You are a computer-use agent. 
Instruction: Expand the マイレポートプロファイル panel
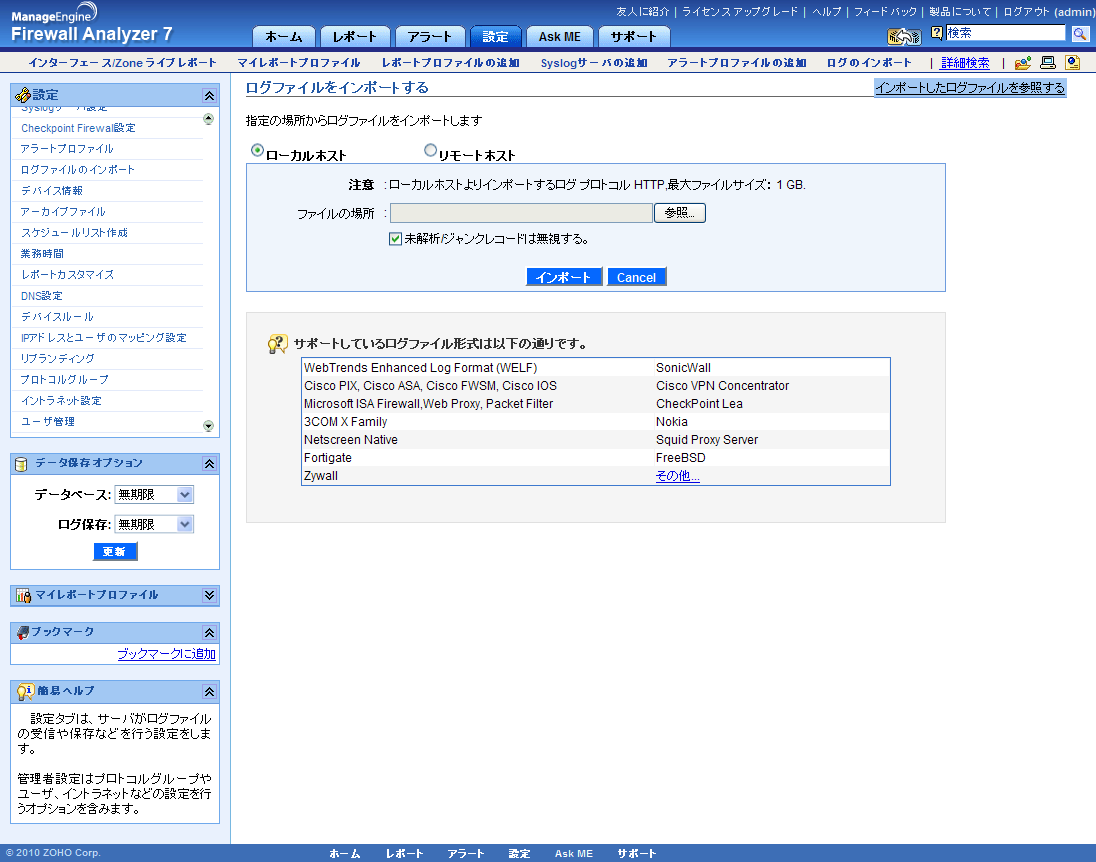209,595
